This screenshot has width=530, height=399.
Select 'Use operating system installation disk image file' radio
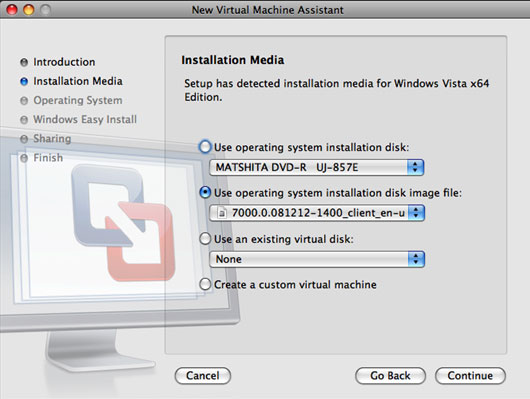click(x=205, y=193)
